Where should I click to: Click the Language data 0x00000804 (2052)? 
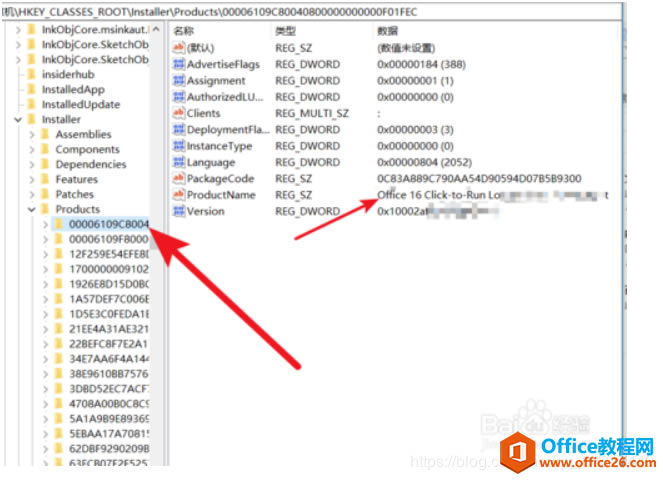point(424,162)
